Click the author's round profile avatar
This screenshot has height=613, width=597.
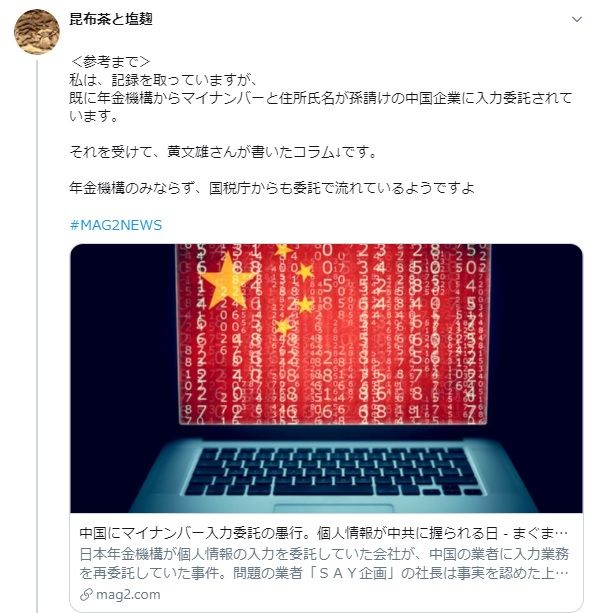(37, 32)
